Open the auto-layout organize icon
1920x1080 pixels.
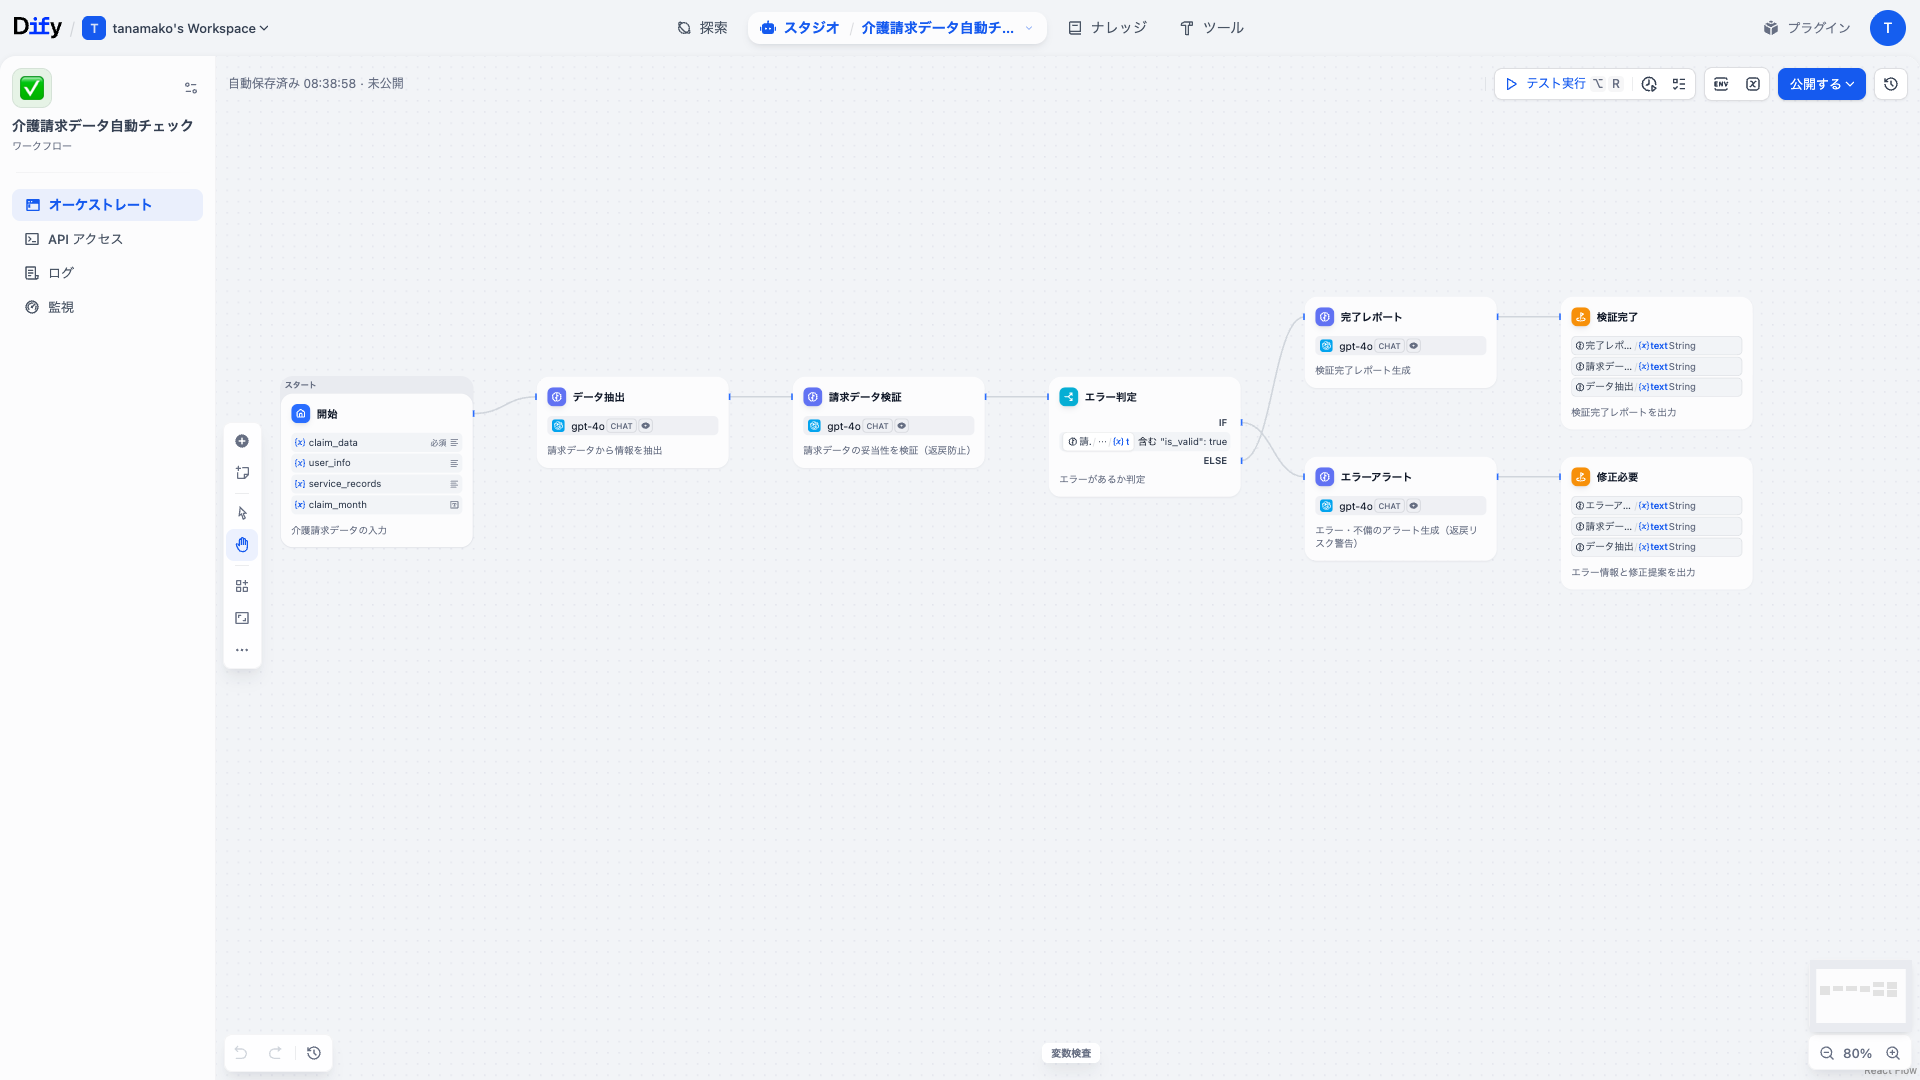(242, 585)
